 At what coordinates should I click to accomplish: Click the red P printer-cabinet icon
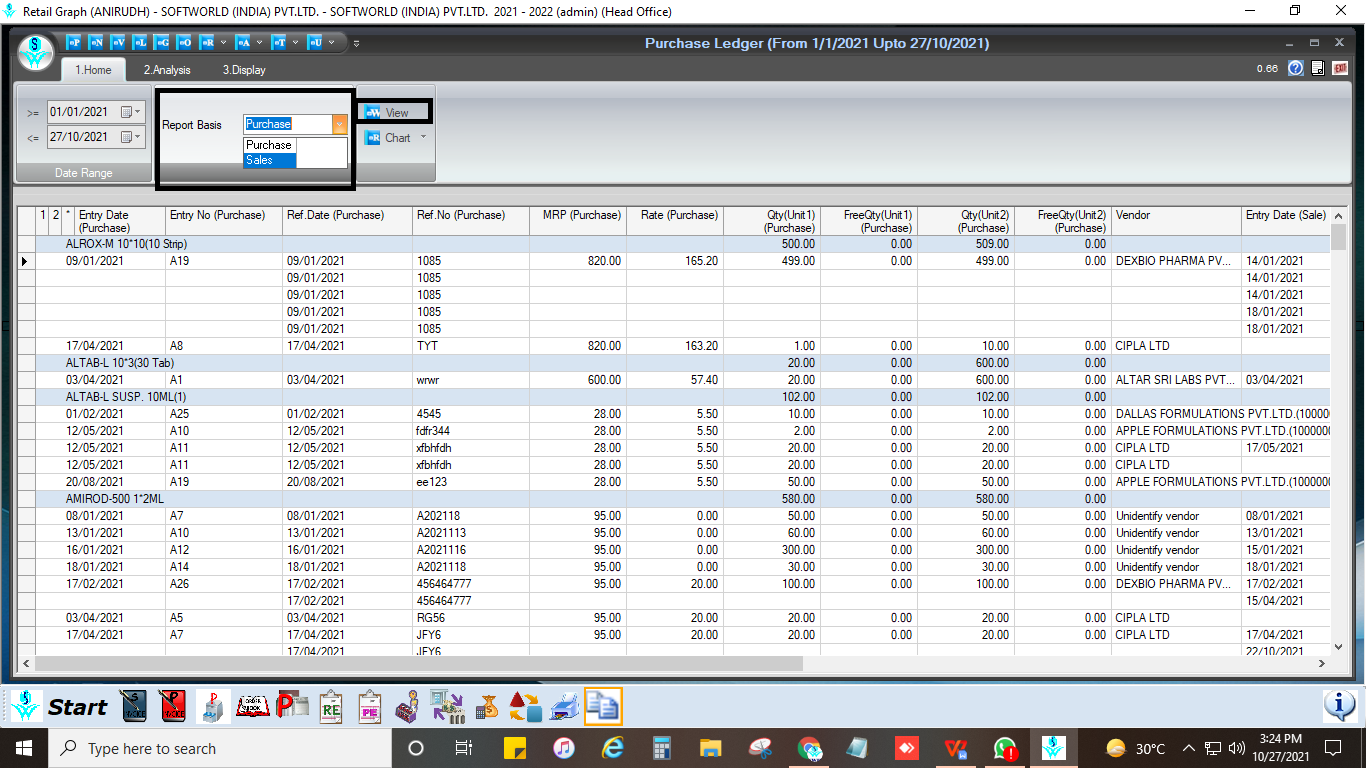click(293, 707)
